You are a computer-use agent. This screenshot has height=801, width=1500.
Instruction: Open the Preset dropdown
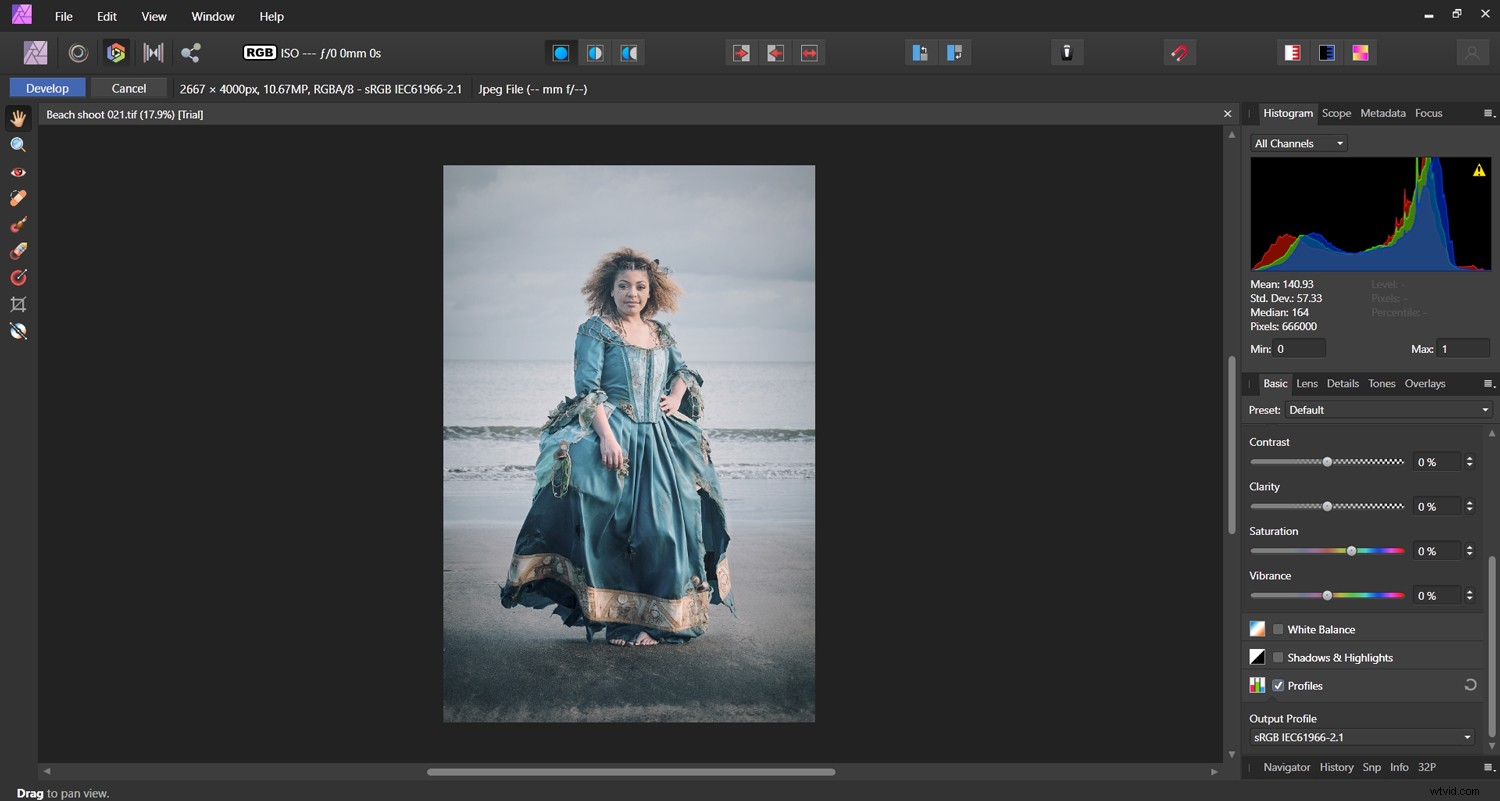(x=1388, y=409)
